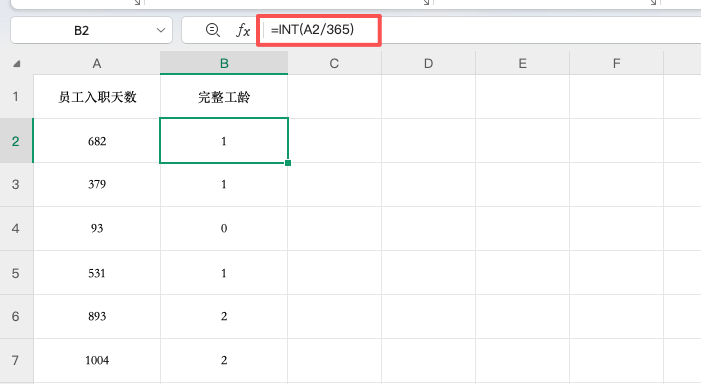The height and width of the screenshot is (384, 701).
Task: Click the name box showing B2
Action: (91, 30)
